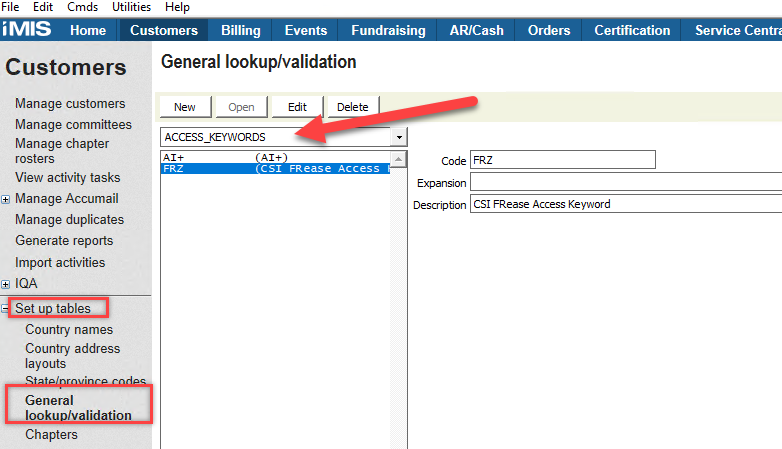Click the iMIS logo
Image resolution: width=782 pixels, height=449 pixels.
point(27,30)
